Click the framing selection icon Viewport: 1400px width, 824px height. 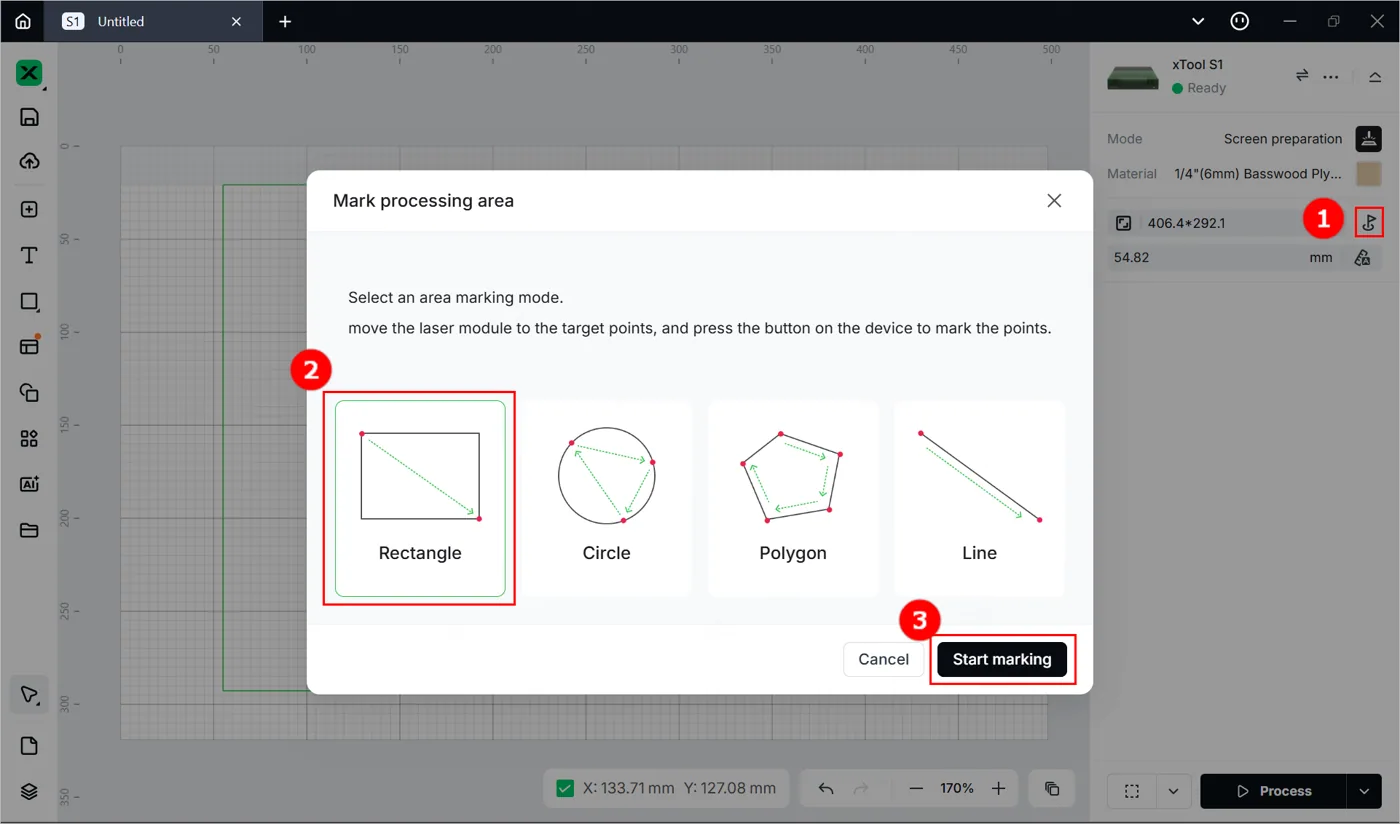coord(1132,791)
